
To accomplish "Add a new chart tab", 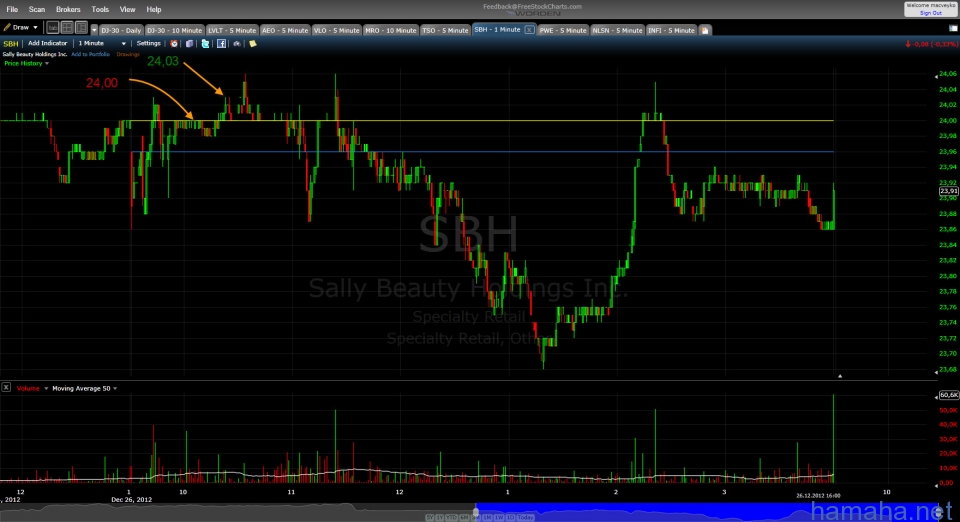I will pyautogui.click(x=705, y=30).
